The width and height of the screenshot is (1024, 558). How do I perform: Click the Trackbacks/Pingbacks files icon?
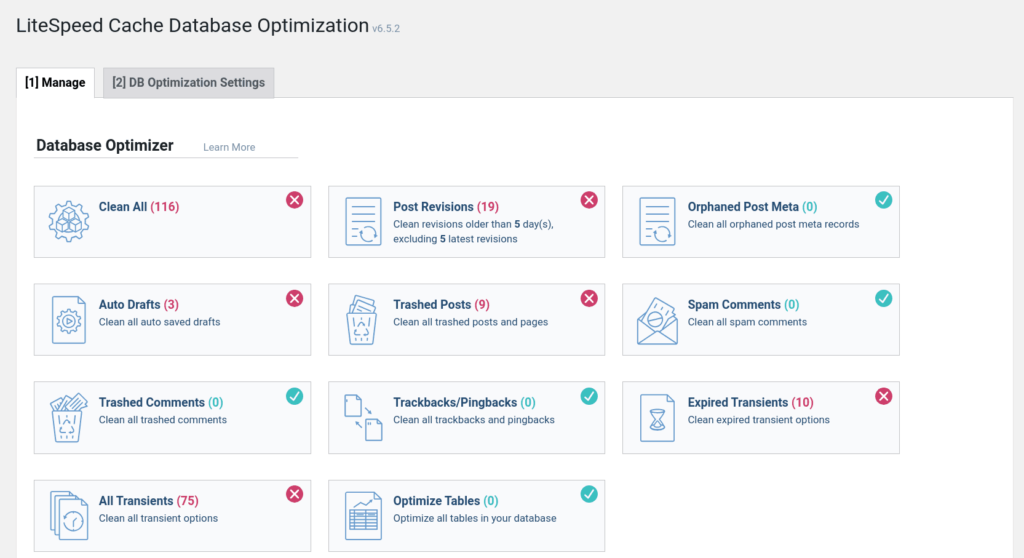(x=363, y=418)
